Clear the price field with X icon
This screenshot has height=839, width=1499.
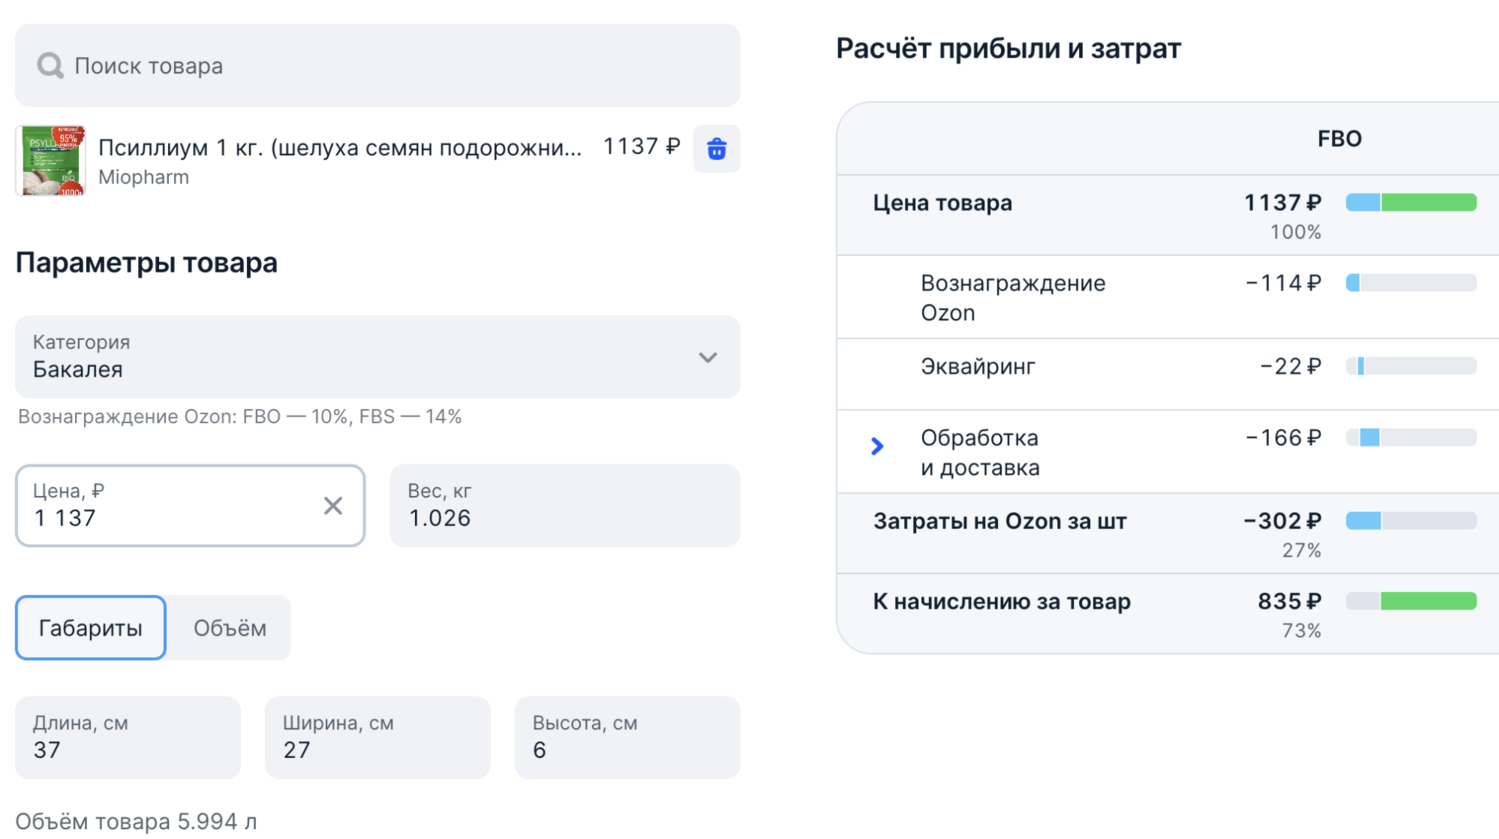[x=333, y=506]
